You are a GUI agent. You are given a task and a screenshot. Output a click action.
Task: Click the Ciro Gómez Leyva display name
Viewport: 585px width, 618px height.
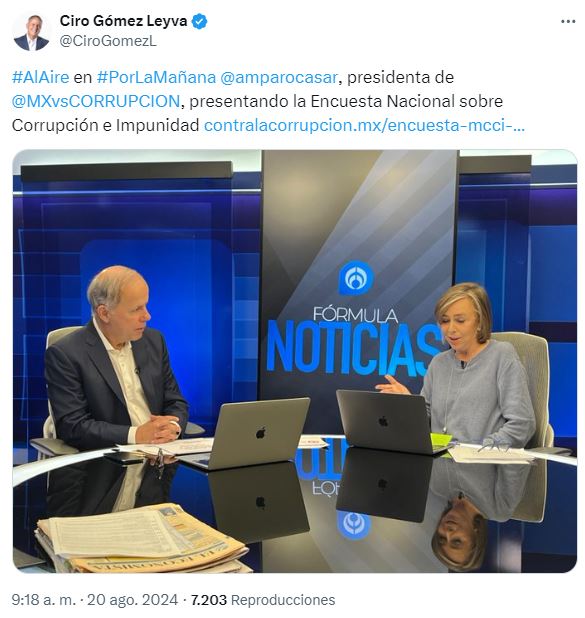coord(123,21)
